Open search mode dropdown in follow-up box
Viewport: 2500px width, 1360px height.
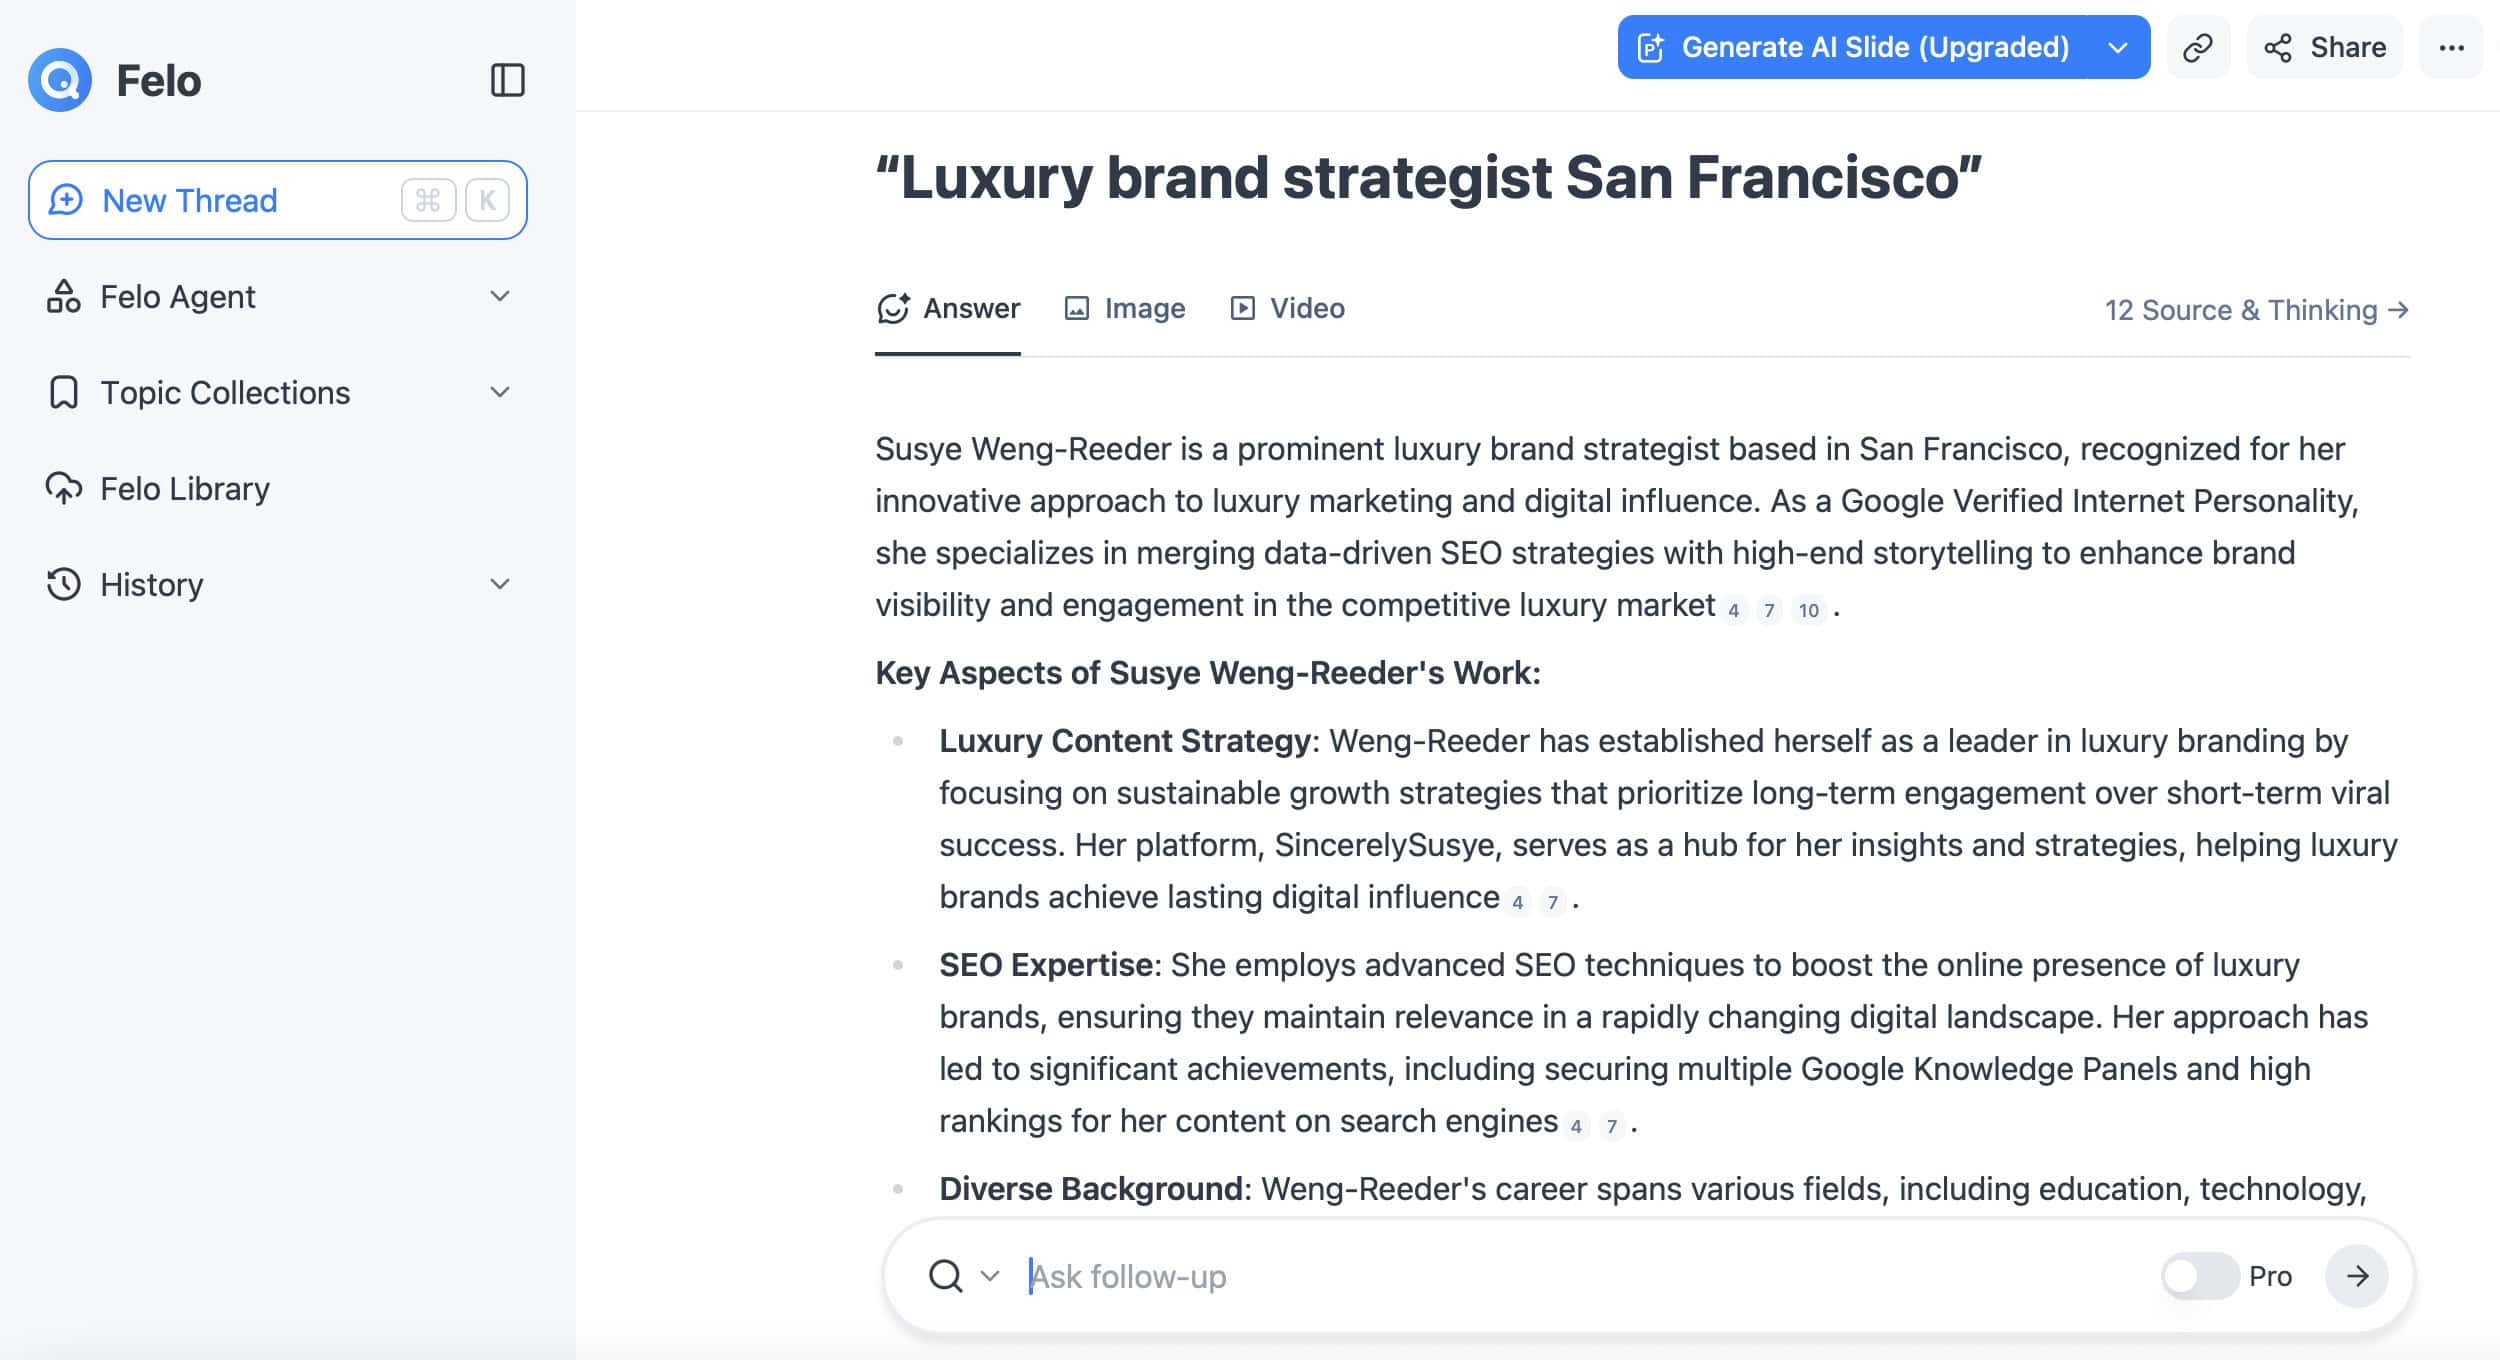(x=990, y=1276)
